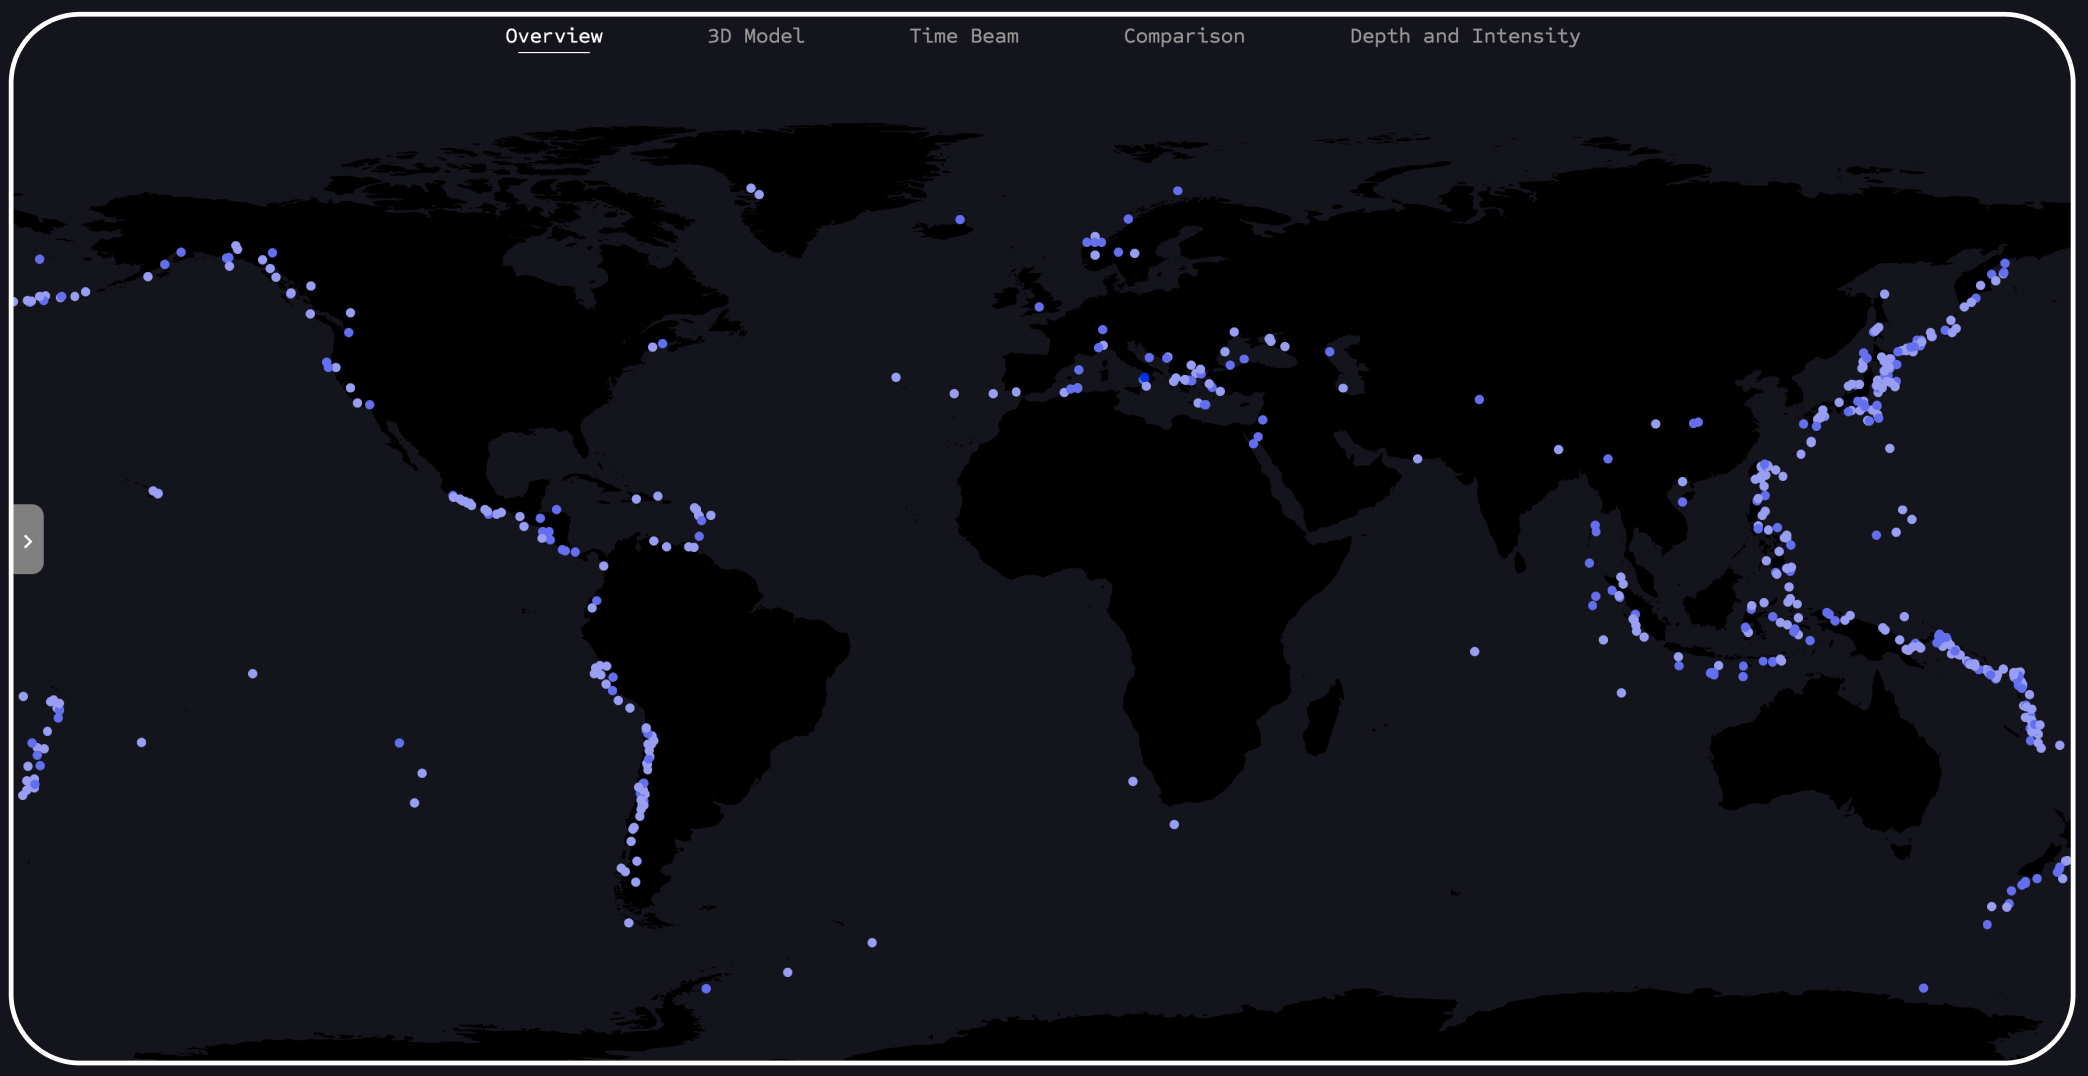Switch to the 3D Model tab
The width and height of the screenshot is (2088, 1076).
point(755,36)
